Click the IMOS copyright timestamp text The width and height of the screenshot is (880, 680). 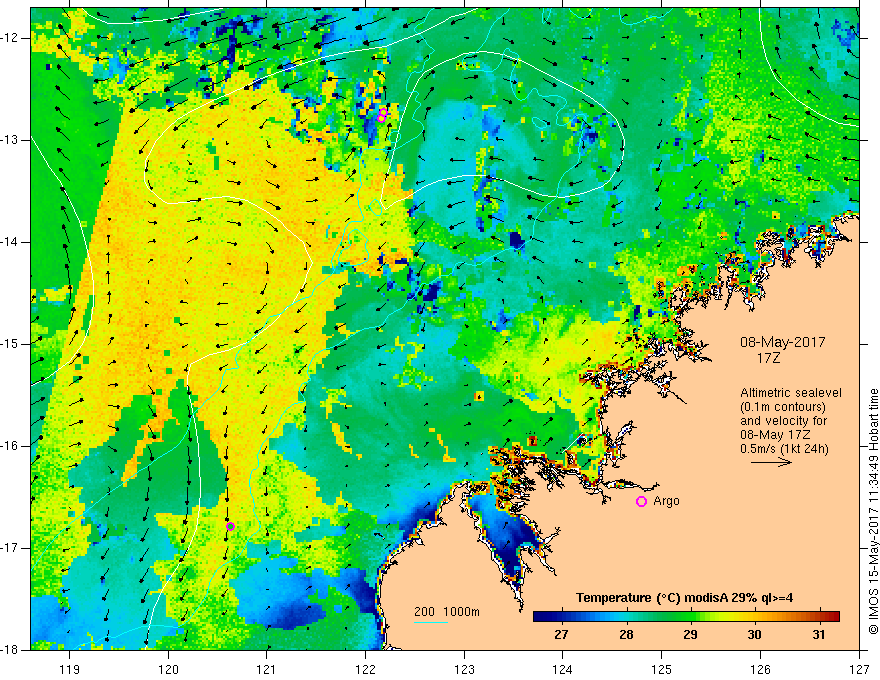click(x=873, y=512)
